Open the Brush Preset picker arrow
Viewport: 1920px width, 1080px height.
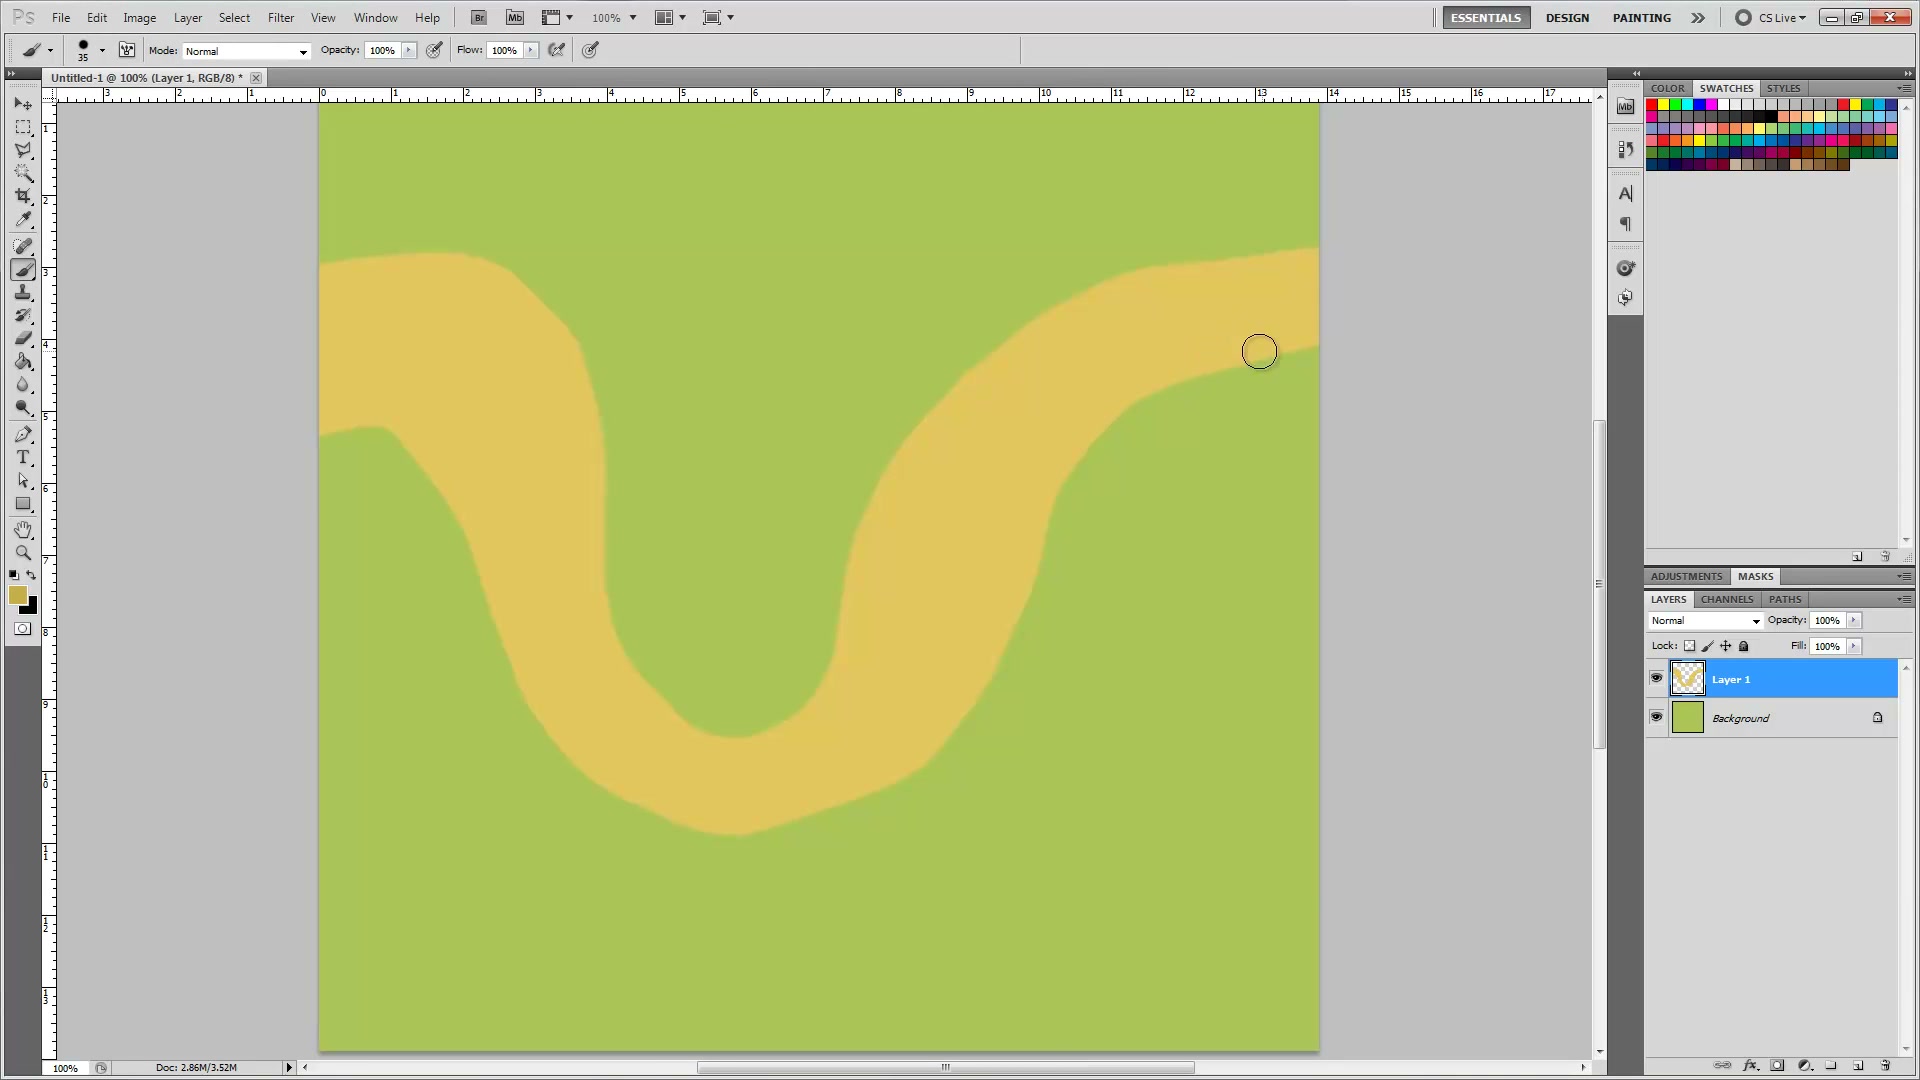[102, 50]
